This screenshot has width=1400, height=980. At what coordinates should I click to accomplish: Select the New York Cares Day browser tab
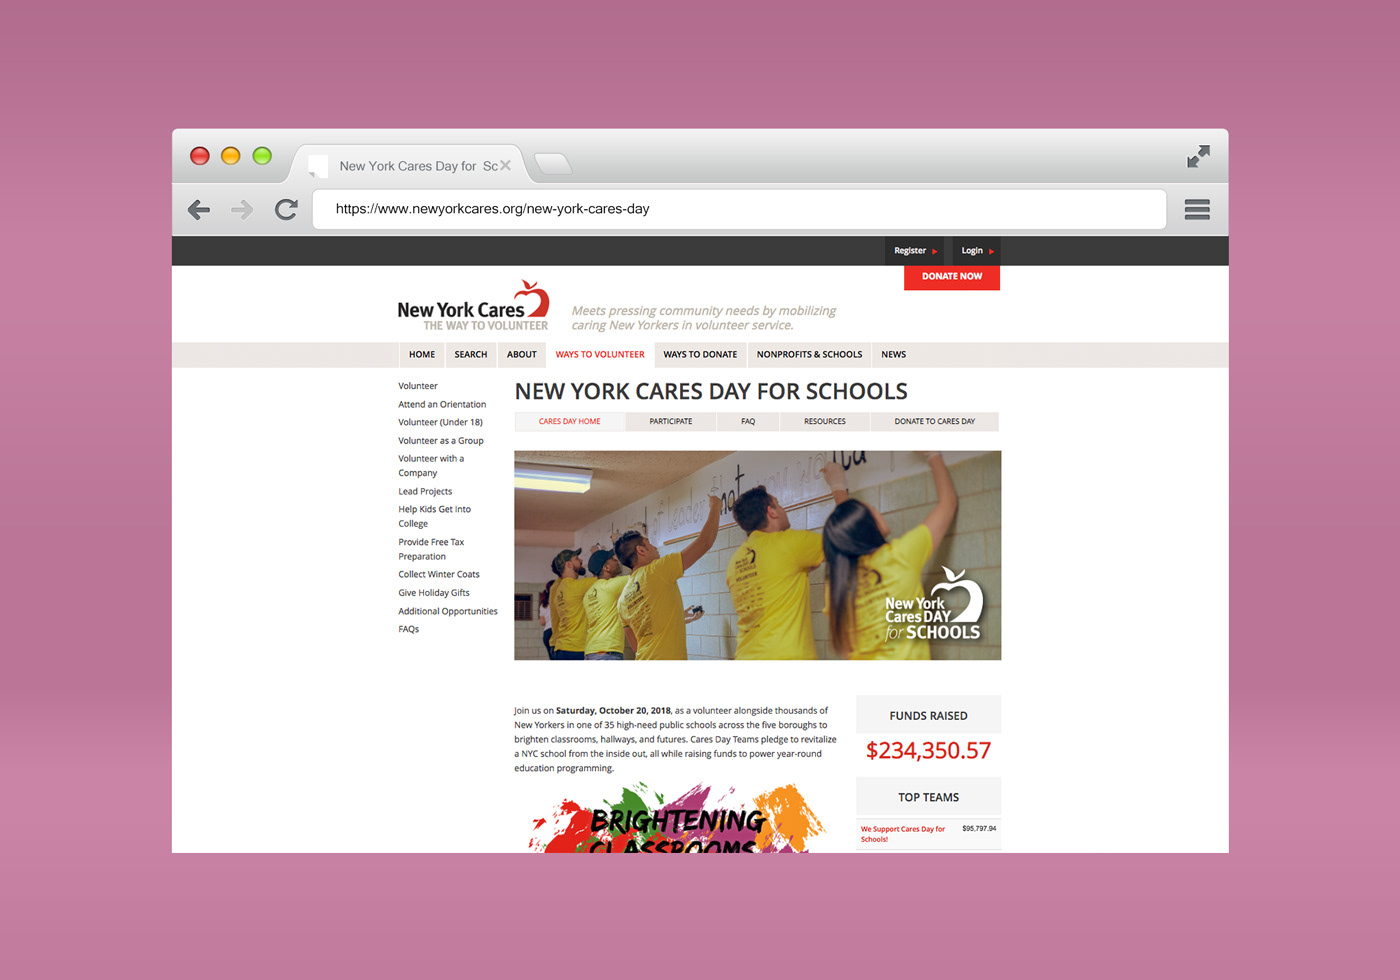tap(410, 164)
